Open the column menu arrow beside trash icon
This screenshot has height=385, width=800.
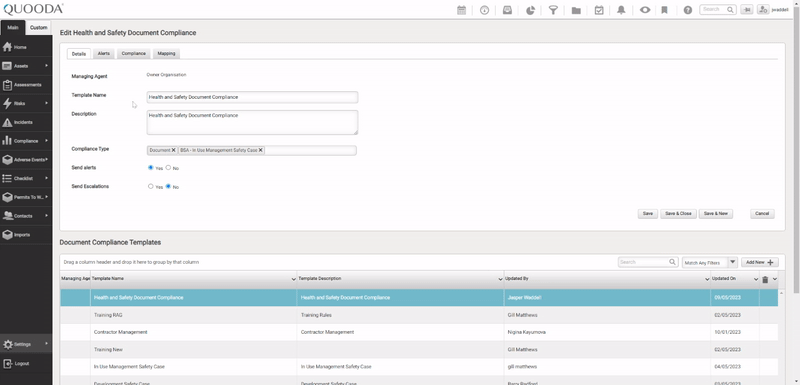tap(775, 279)
